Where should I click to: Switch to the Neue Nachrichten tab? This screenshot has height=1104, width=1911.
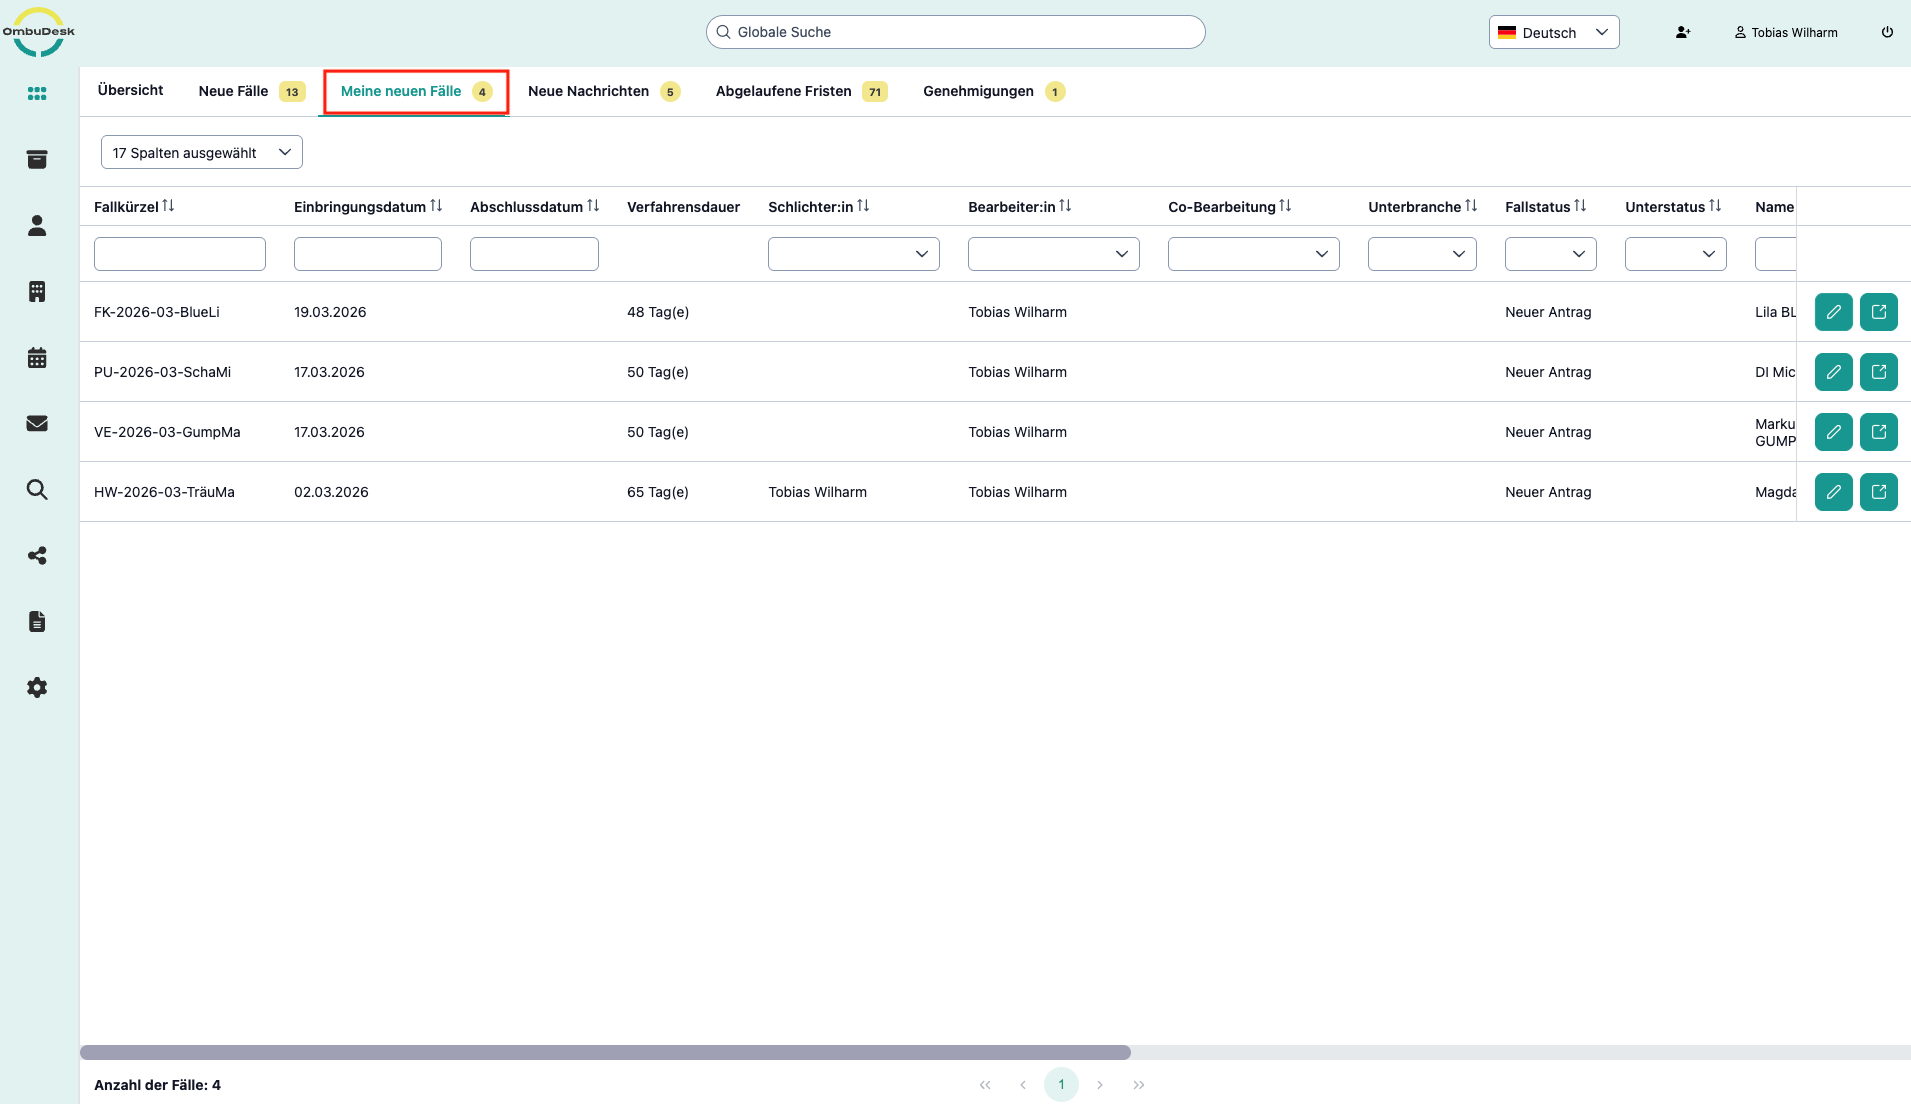pyautogui.click(x=603, y=91)
